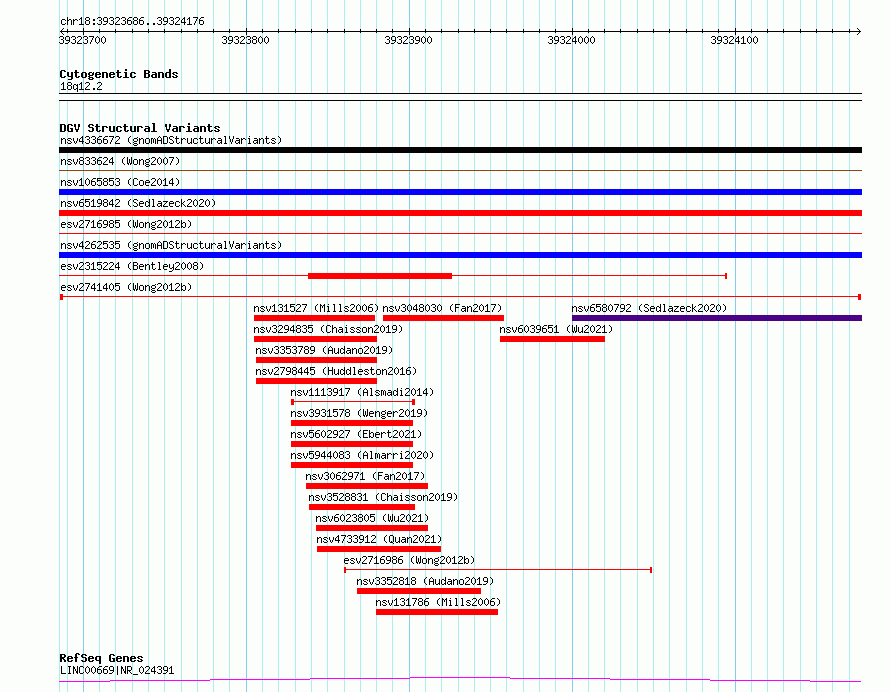Click ruler tick label 39323900
The image size is (890, 692).
[409, 40]
